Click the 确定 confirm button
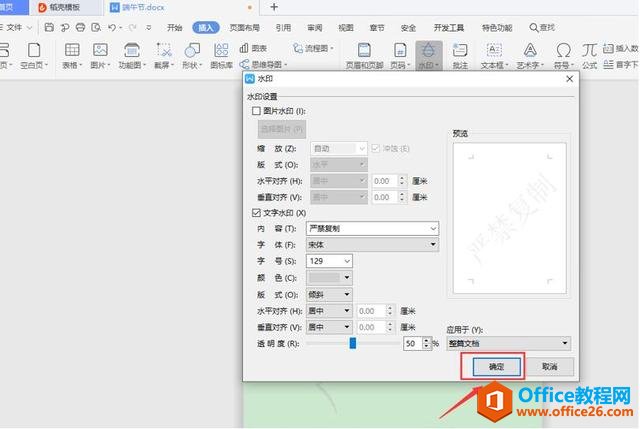This screenshot has width=640, height=429. [x=496, y=367]
